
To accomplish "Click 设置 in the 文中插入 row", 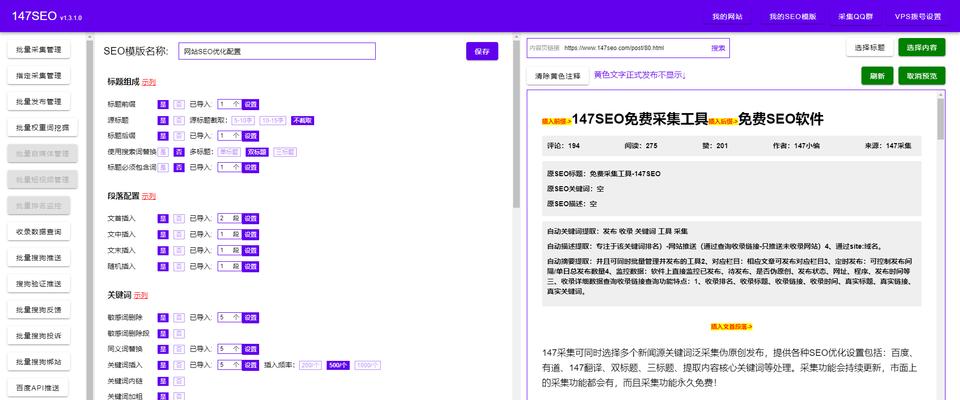I will (250, 234).
